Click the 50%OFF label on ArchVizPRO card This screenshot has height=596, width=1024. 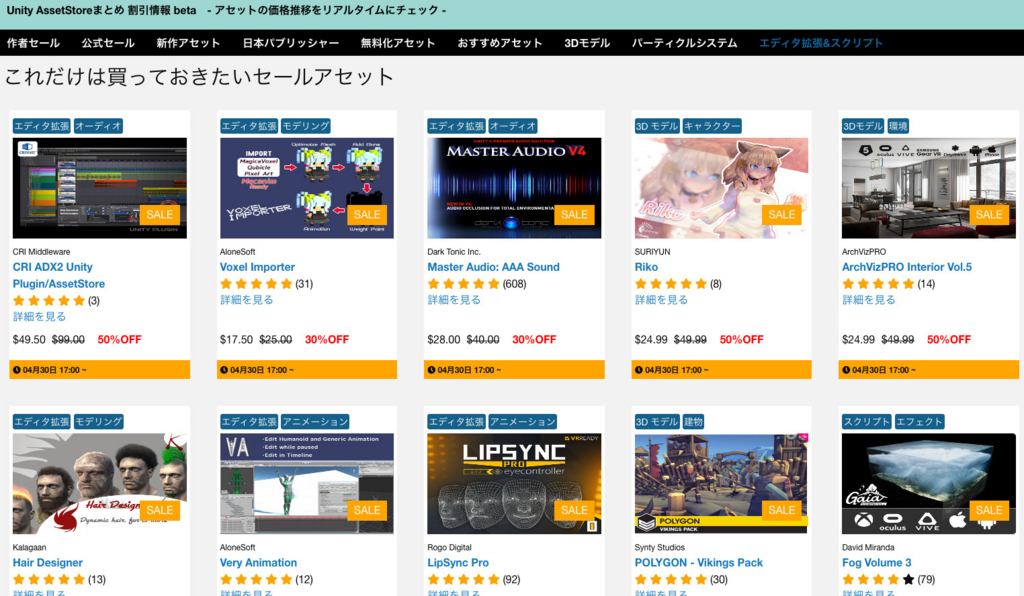pyautogui.click(x=949, y=339)
